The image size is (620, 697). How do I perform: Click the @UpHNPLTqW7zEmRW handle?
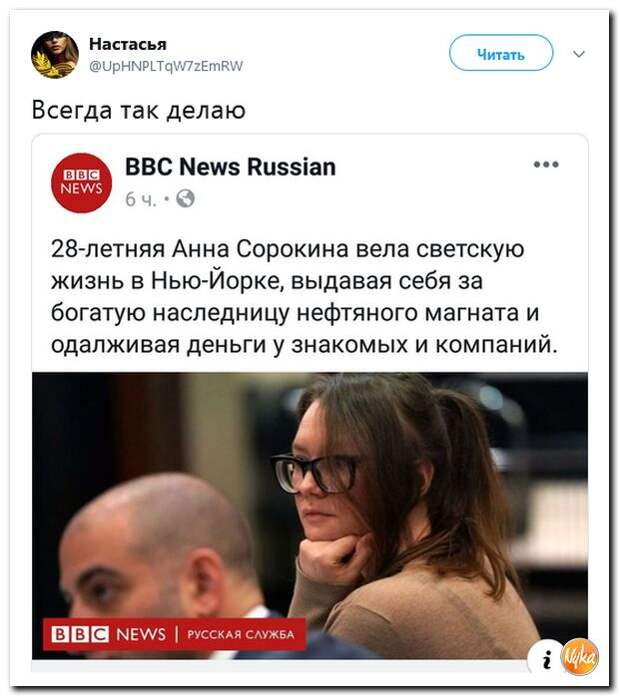(166, 66)
